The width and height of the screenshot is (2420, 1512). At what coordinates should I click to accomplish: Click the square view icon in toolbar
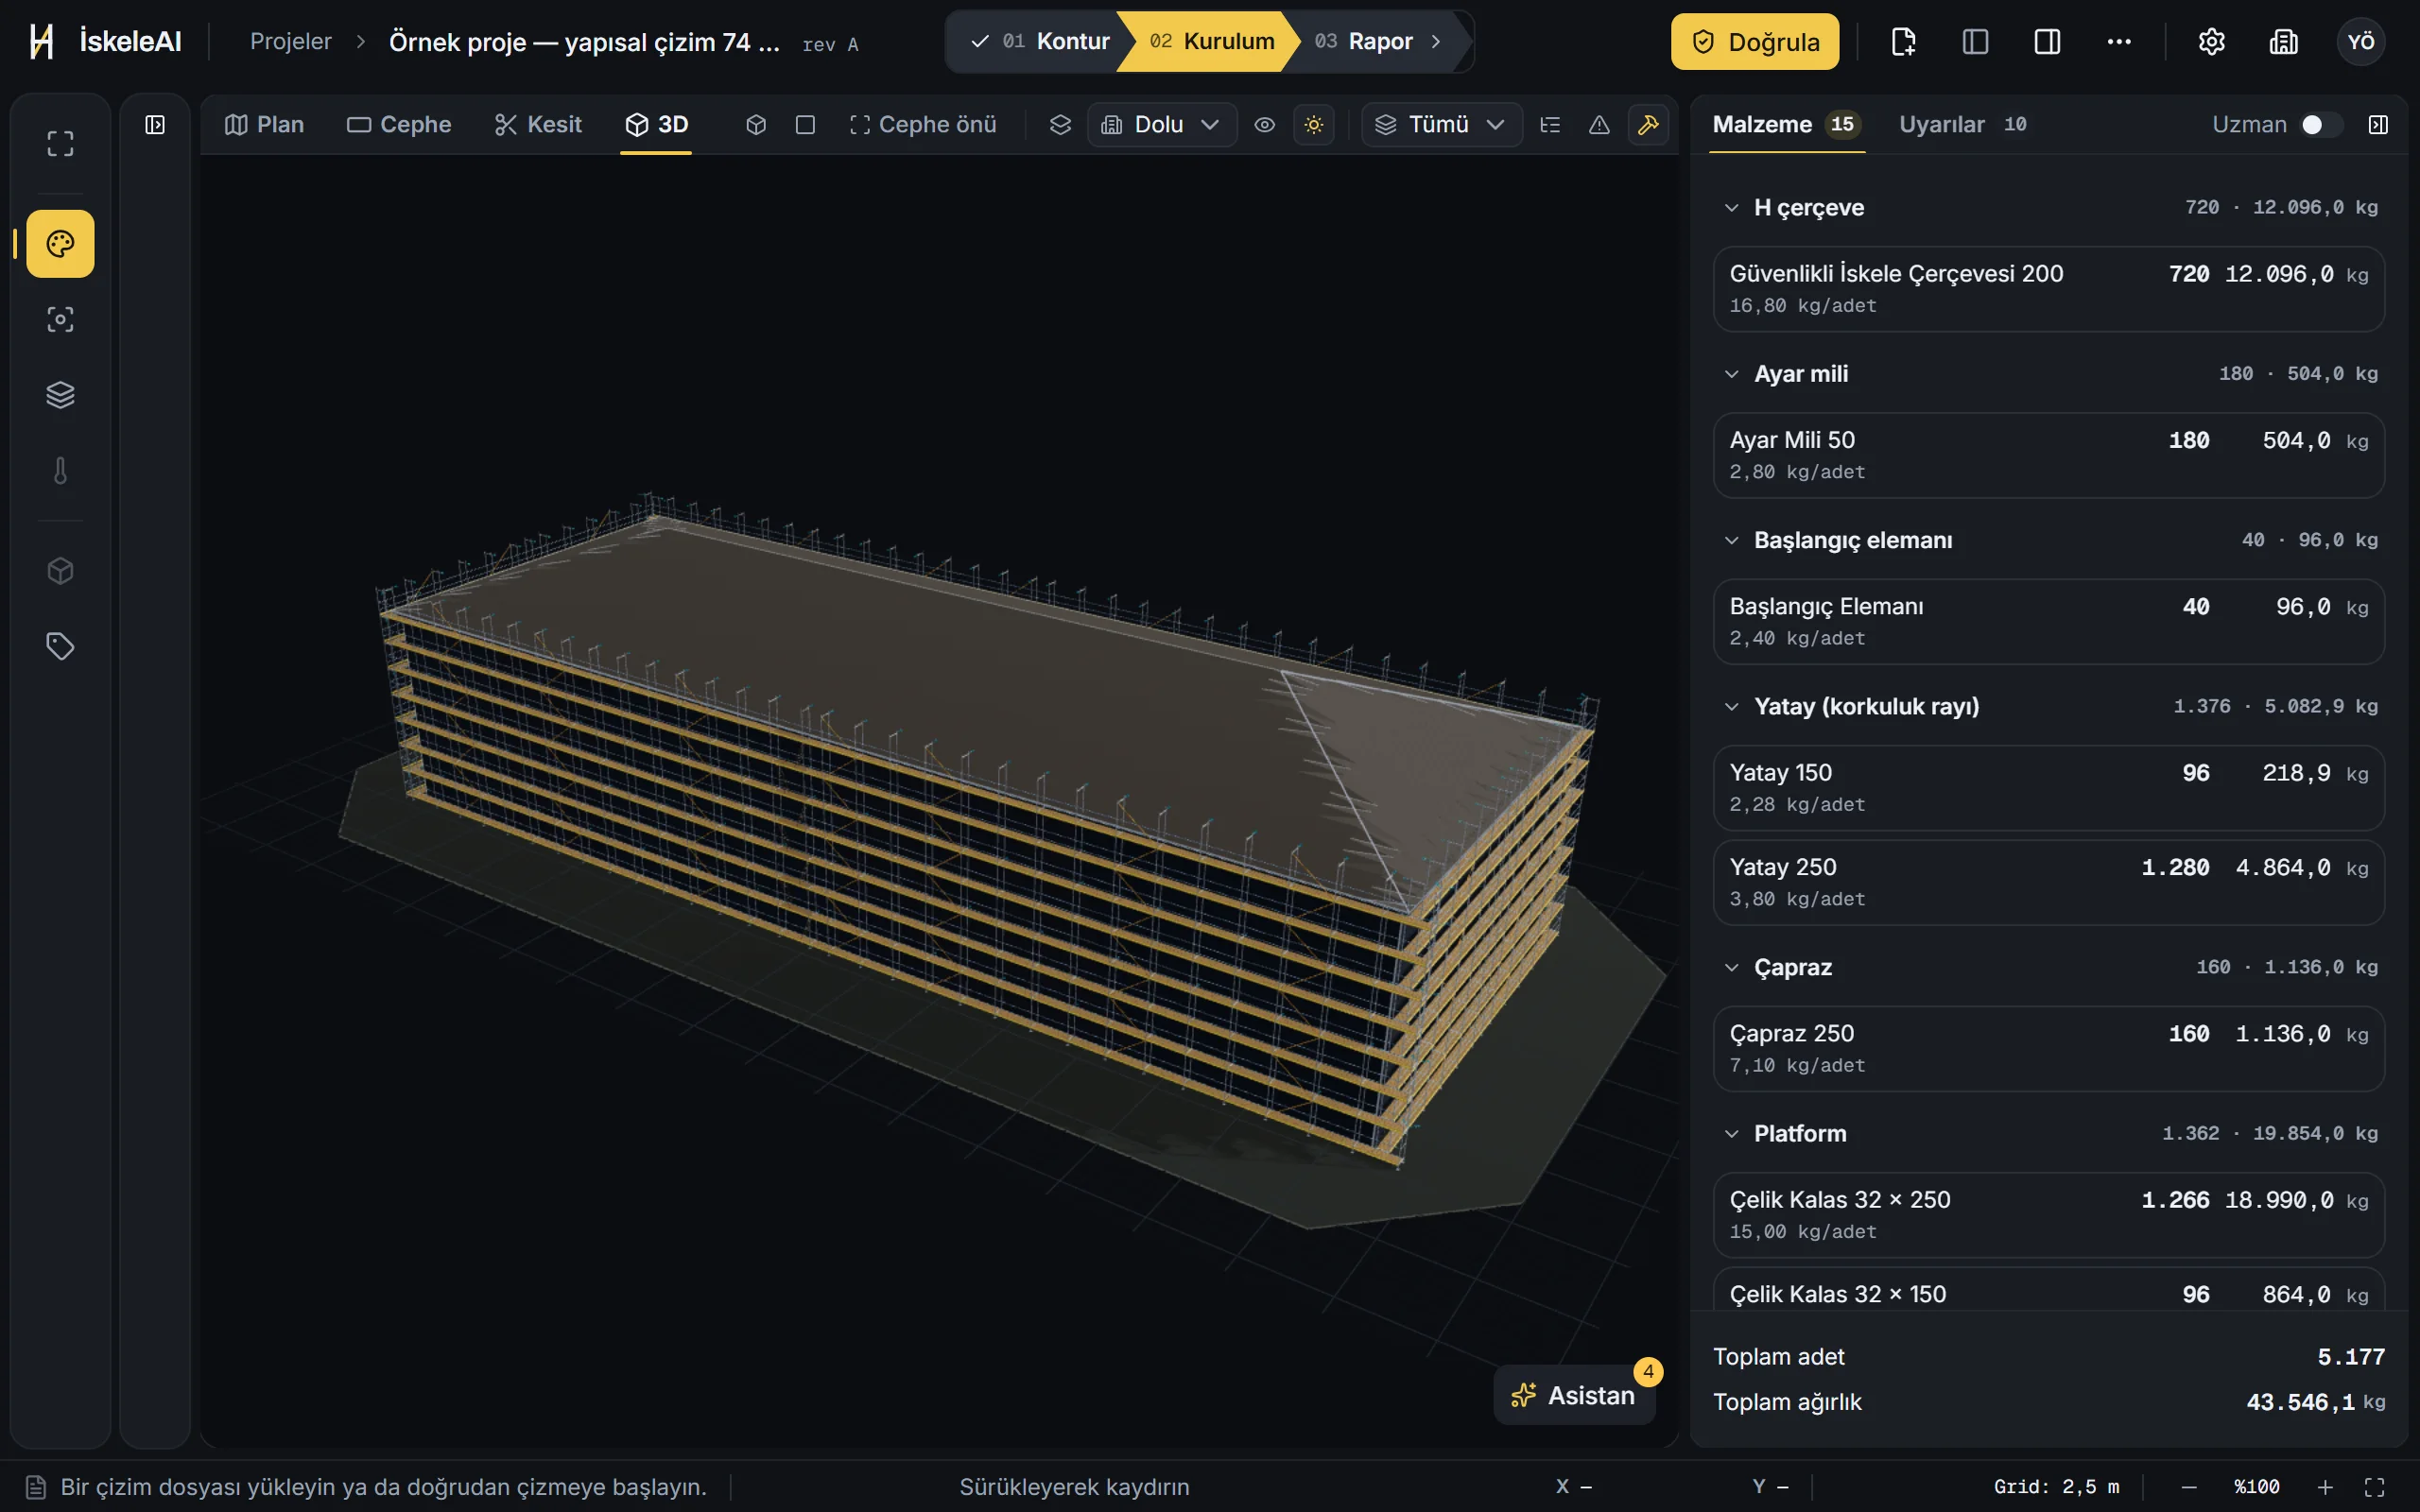coord(805,125)
